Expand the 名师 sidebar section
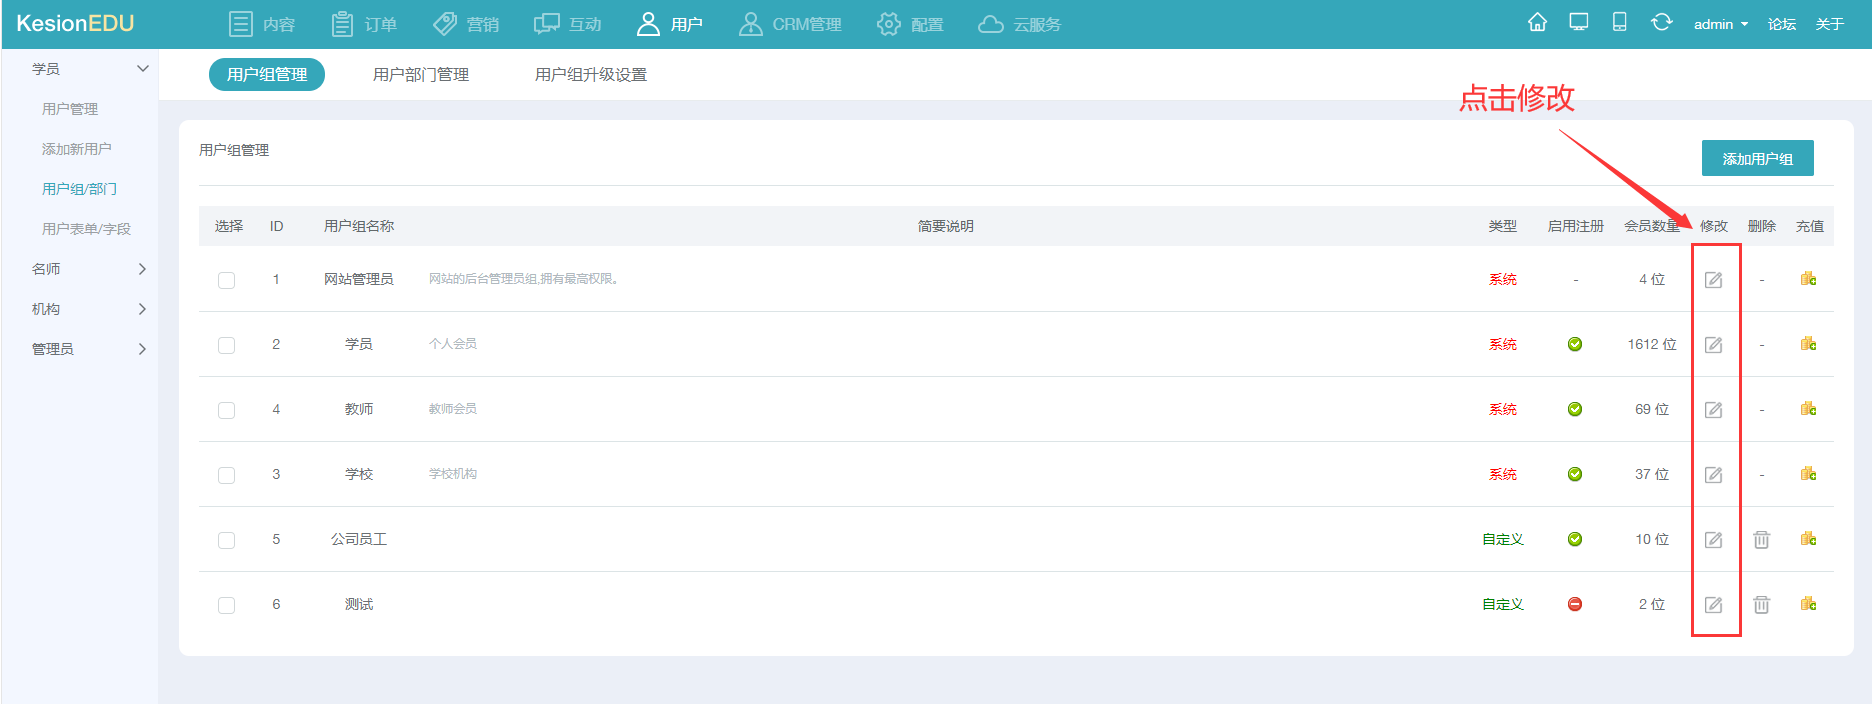 point(88,269)
